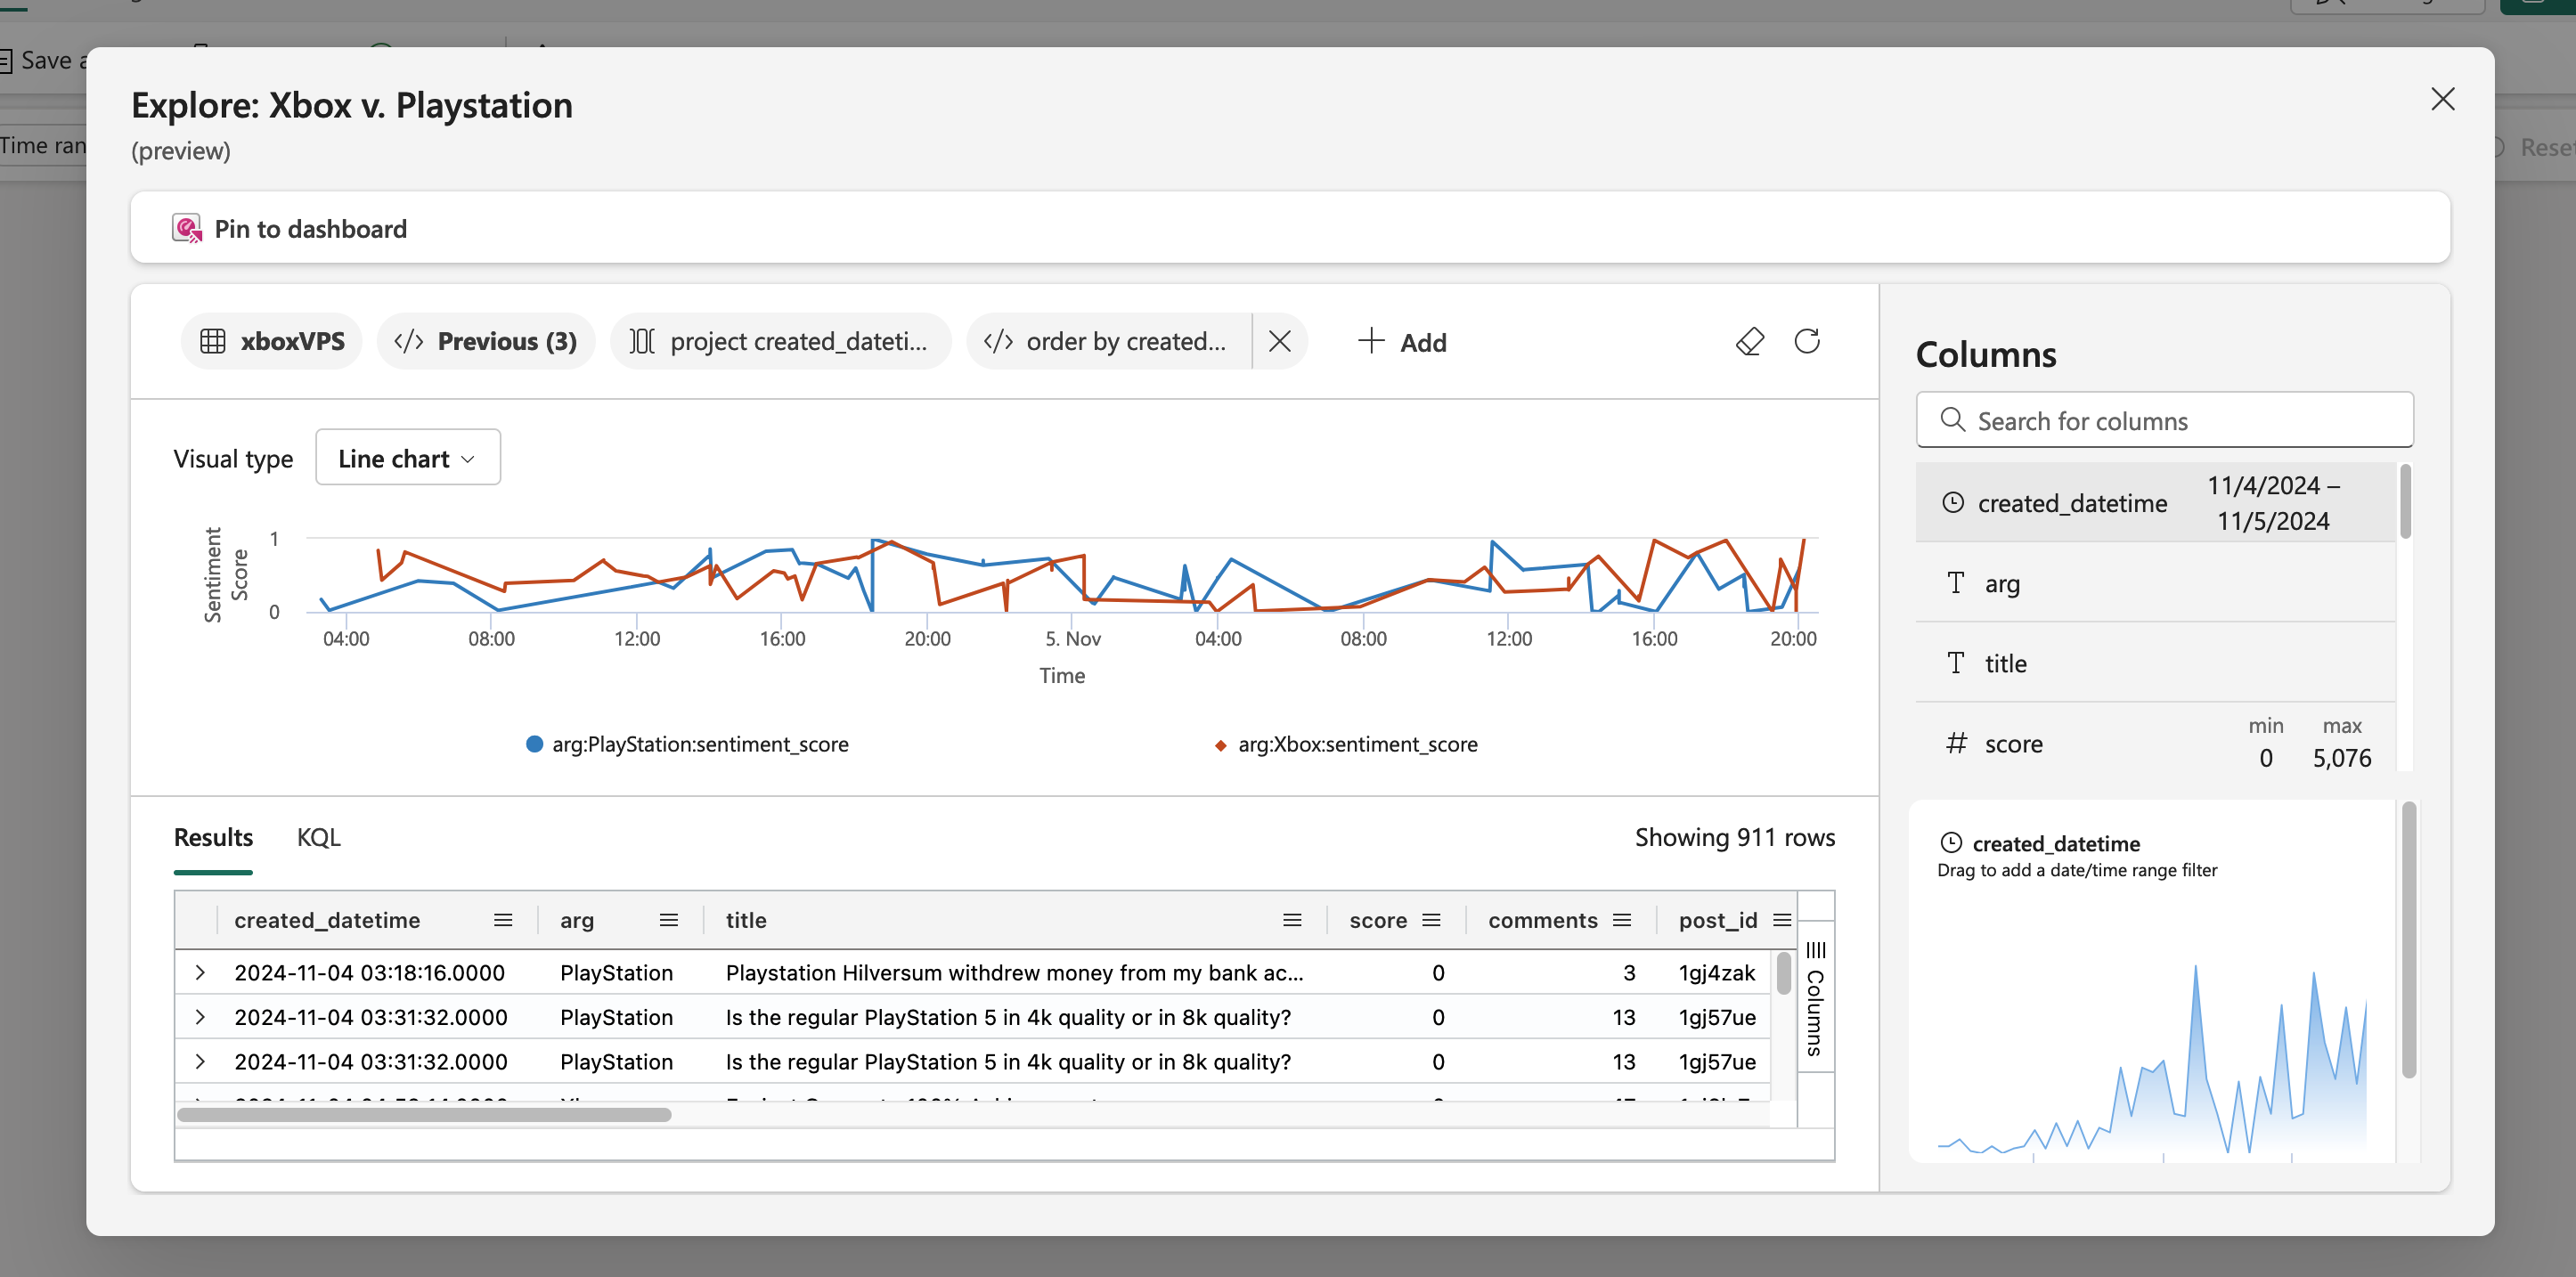Image resolution: width=2576 pixels, height=1277 pixels.
Task: Toggle the Xbox sentiment_score legend series
Action: 1356,744
